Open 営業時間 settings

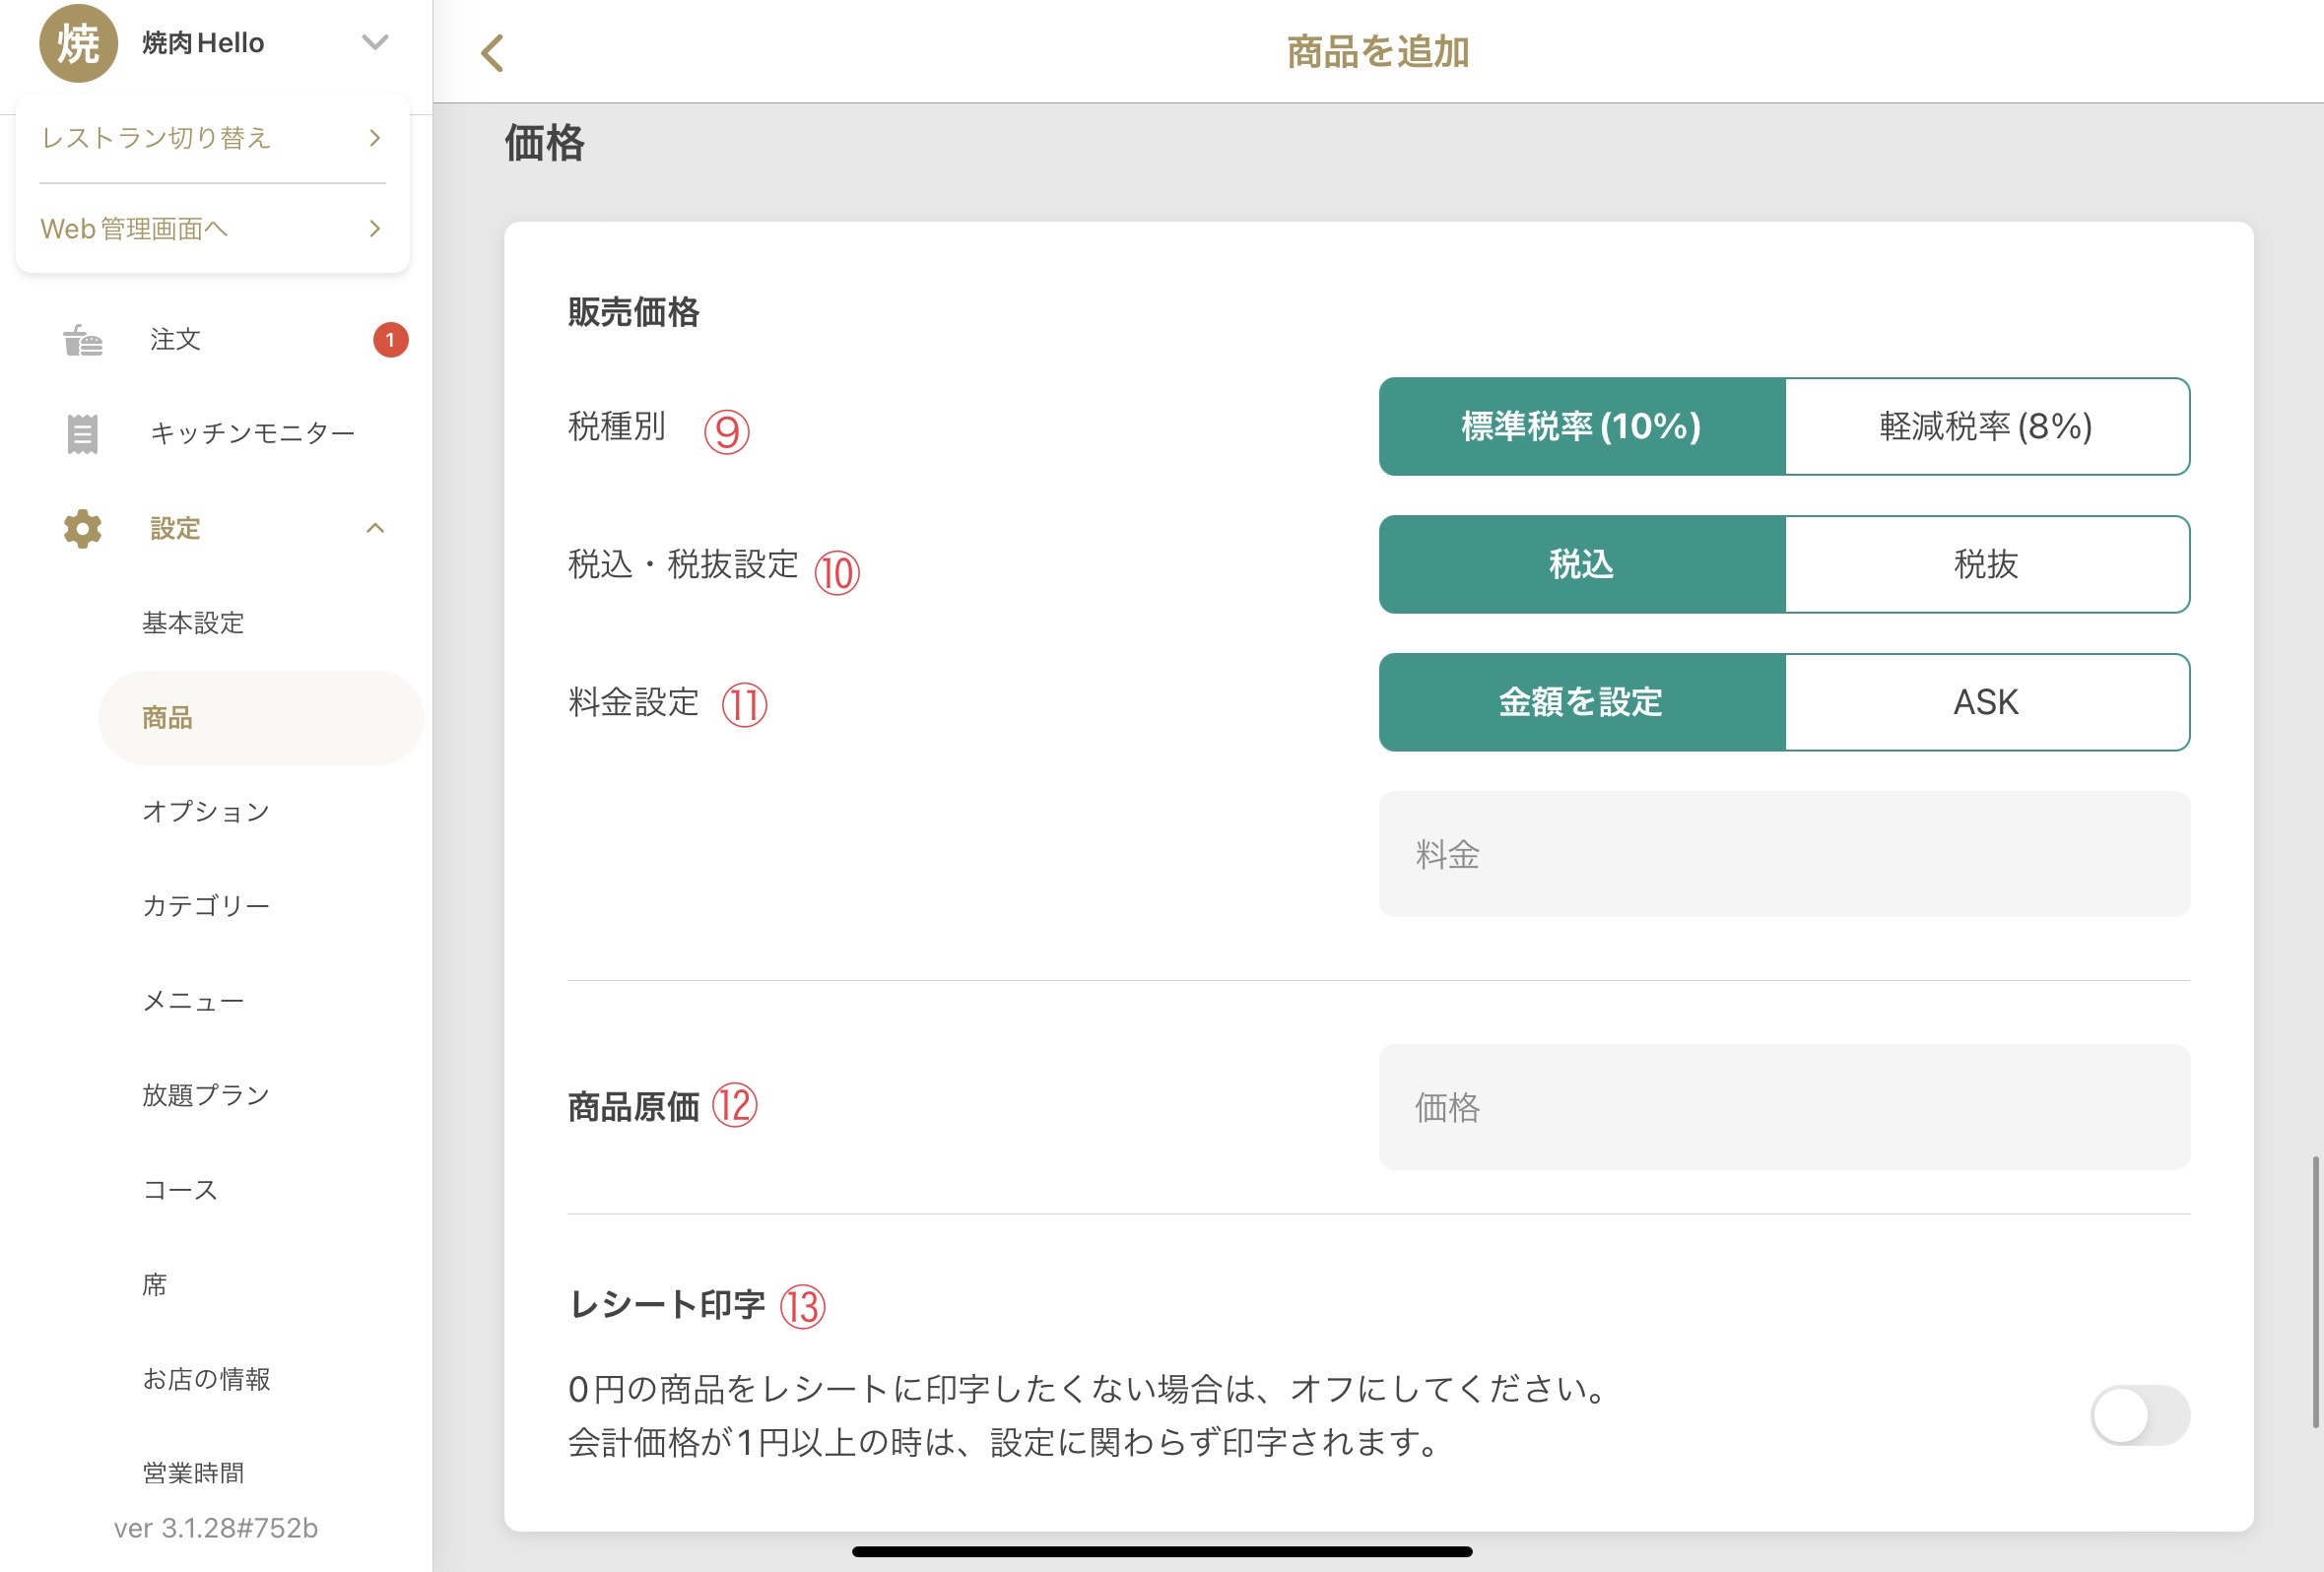click(x=194, y=1473)
